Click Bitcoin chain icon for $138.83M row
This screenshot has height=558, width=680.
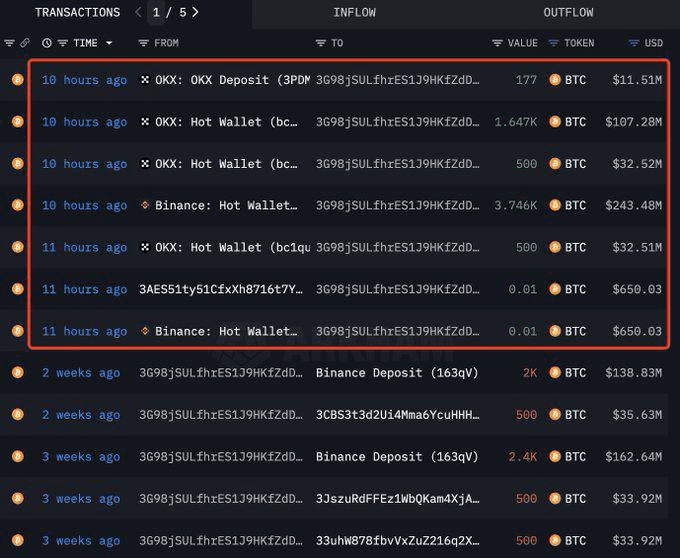point(18,372)
